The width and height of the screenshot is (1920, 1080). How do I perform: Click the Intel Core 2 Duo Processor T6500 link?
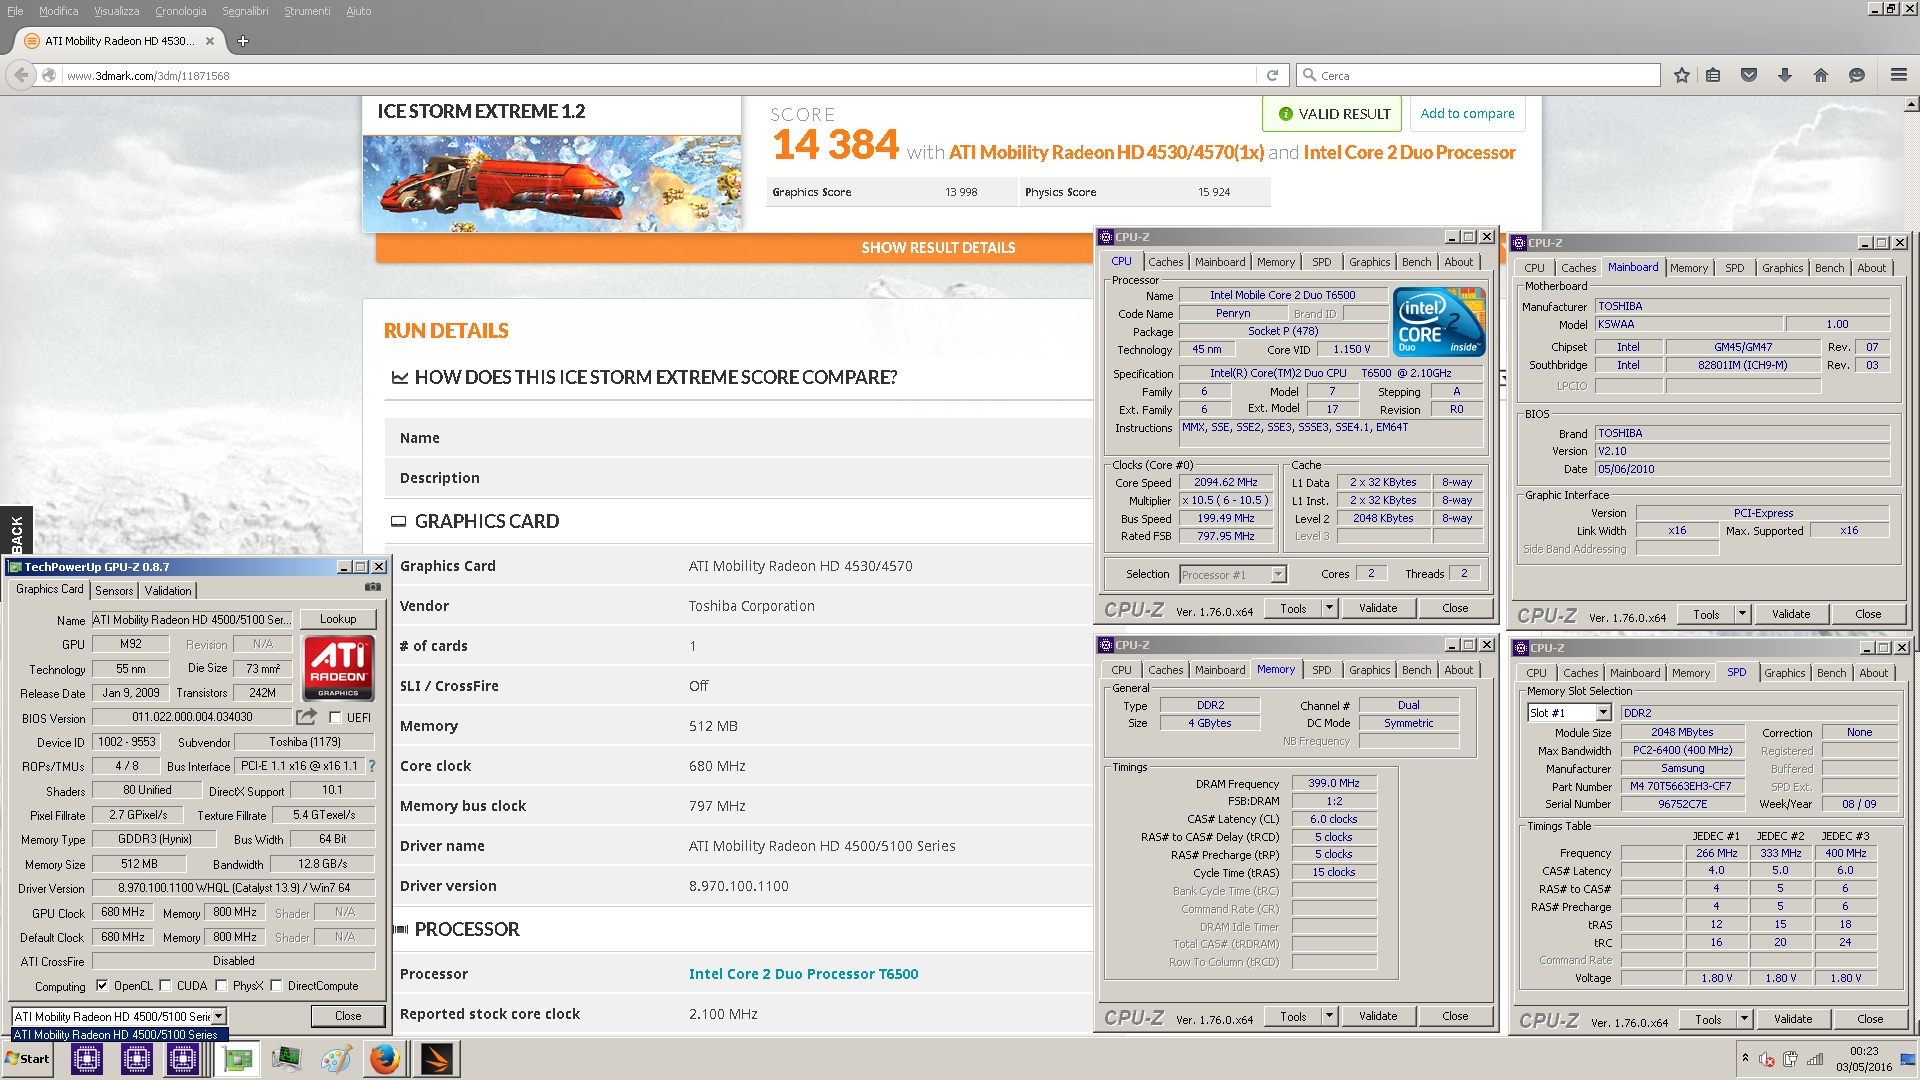pyautogui.click(x=803, y=974)
